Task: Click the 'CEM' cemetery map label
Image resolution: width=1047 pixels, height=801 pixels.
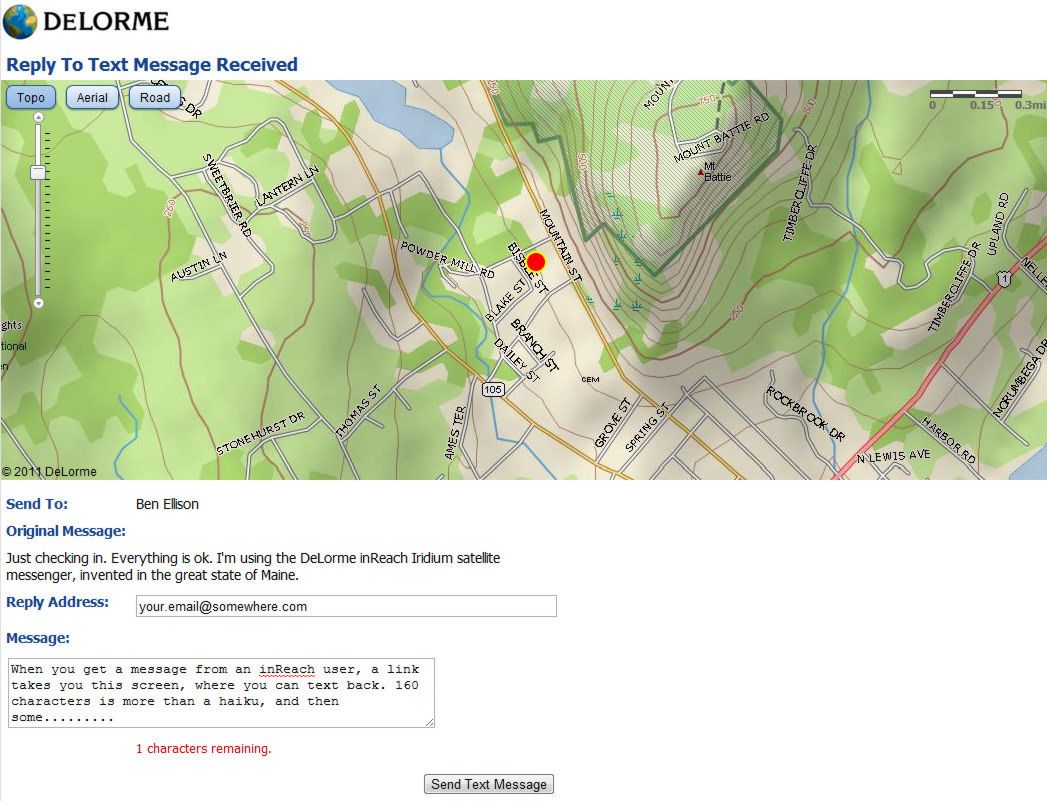Action: tap(590, 379)
